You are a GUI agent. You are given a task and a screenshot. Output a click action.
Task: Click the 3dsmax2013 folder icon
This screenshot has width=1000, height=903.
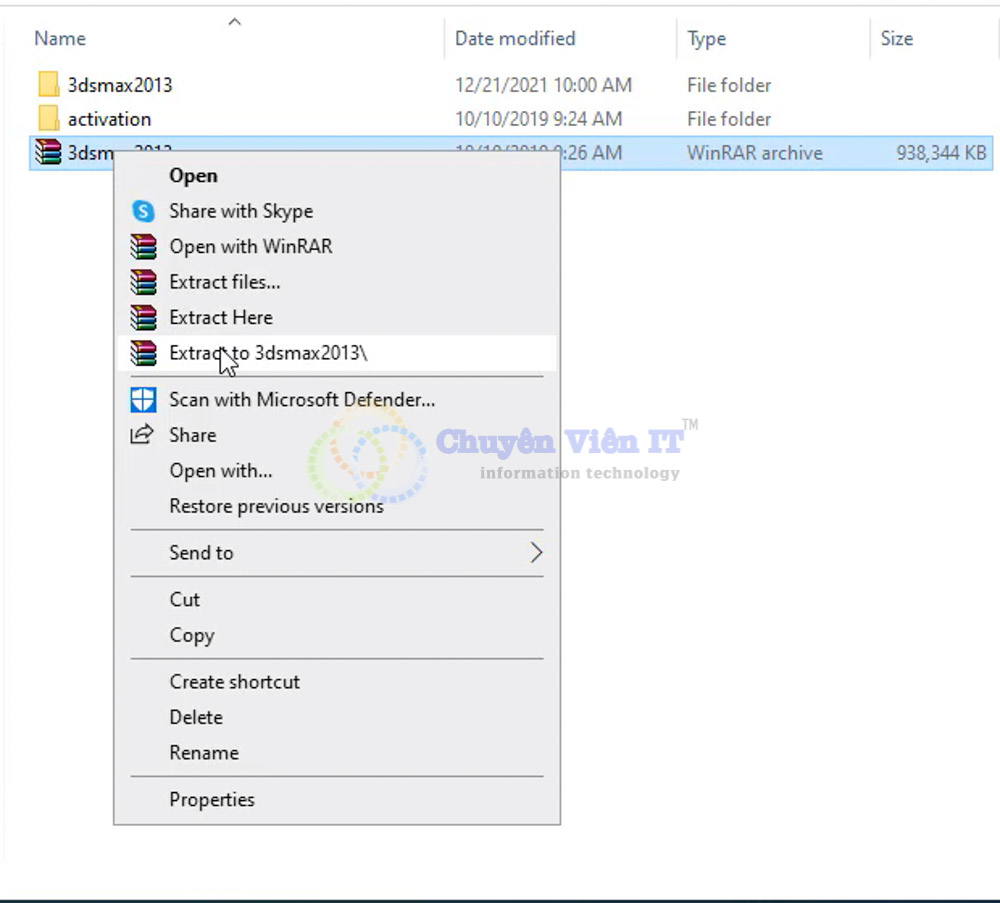[48, 85]
